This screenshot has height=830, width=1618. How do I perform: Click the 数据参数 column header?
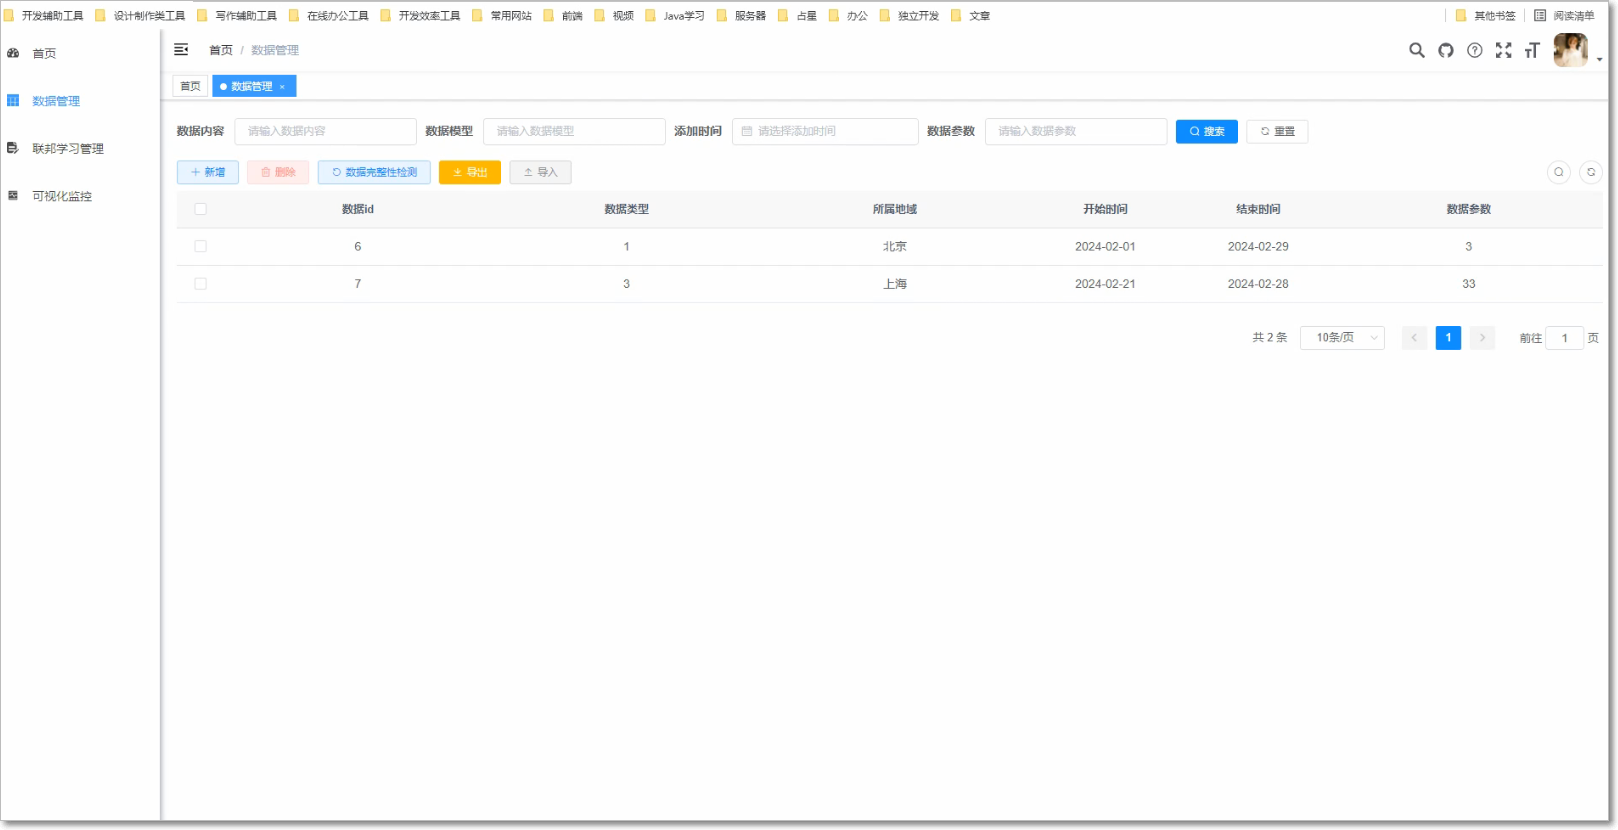(1468, 209)
